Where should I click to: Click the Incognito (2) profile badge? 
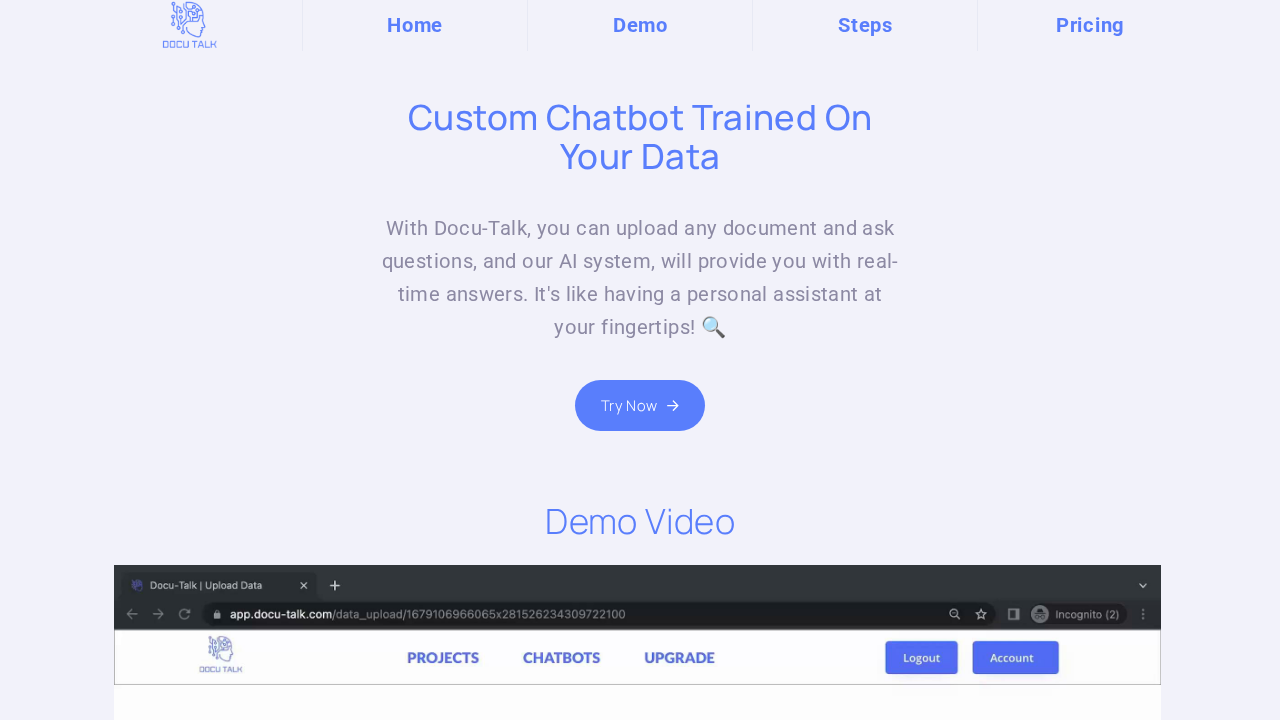tap(1076, 614)
